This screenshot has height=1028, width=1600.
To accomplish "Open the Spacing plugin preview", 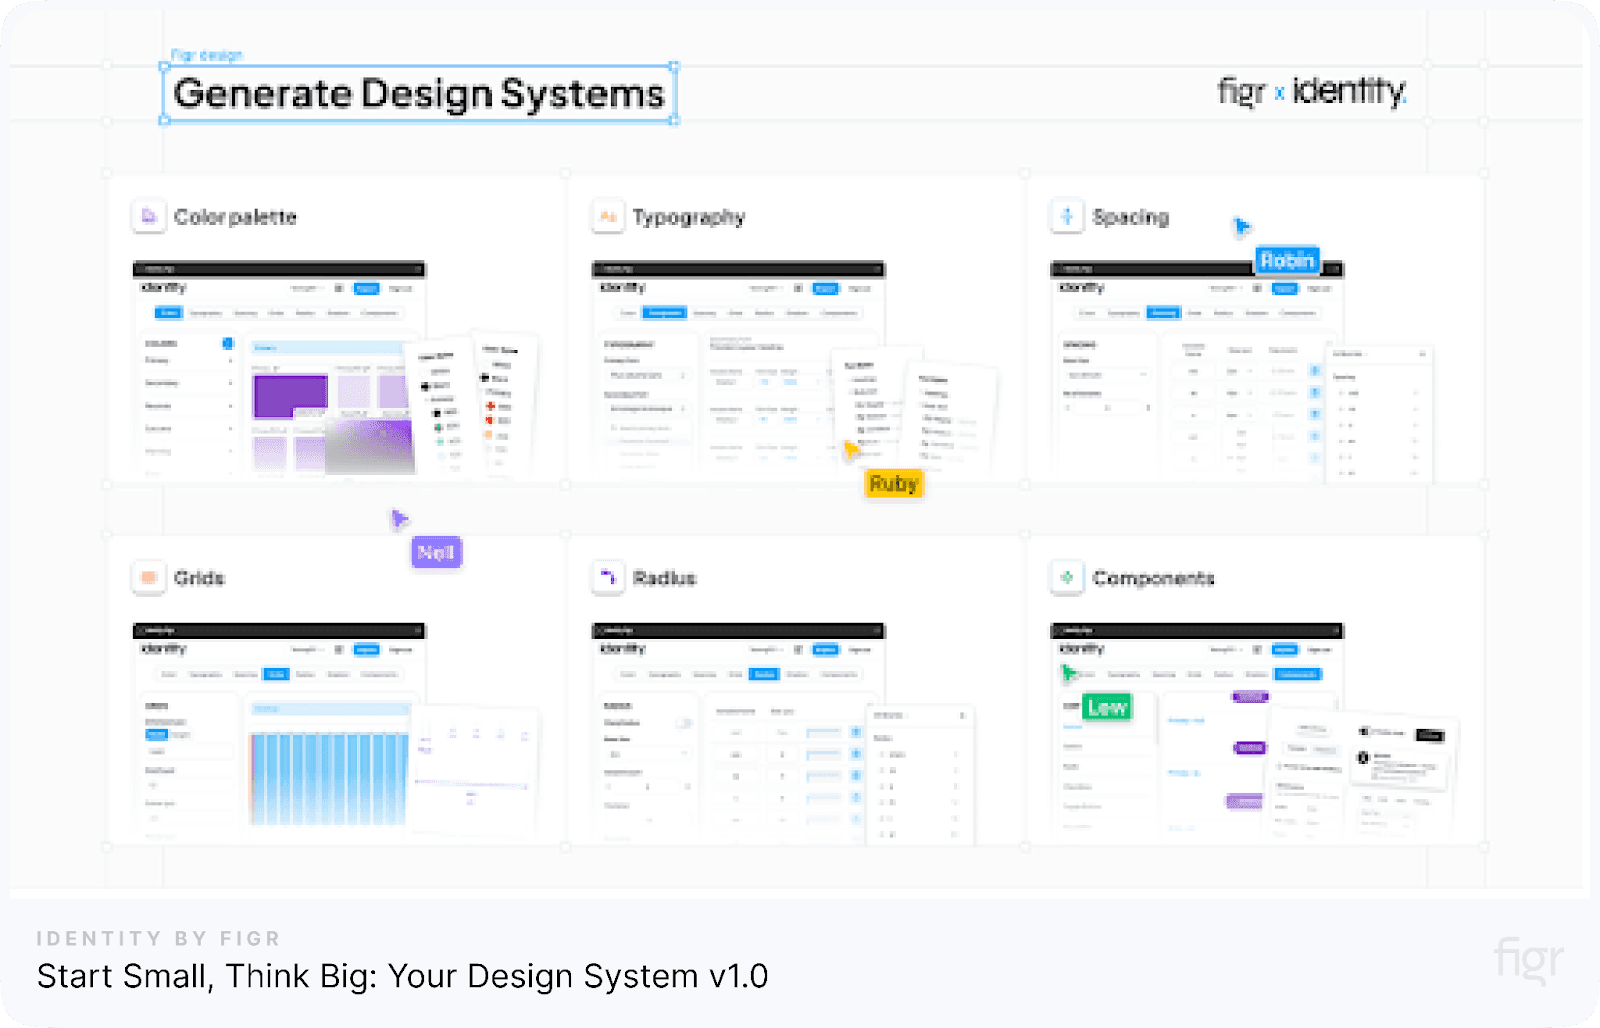I will pos(1197,370).
